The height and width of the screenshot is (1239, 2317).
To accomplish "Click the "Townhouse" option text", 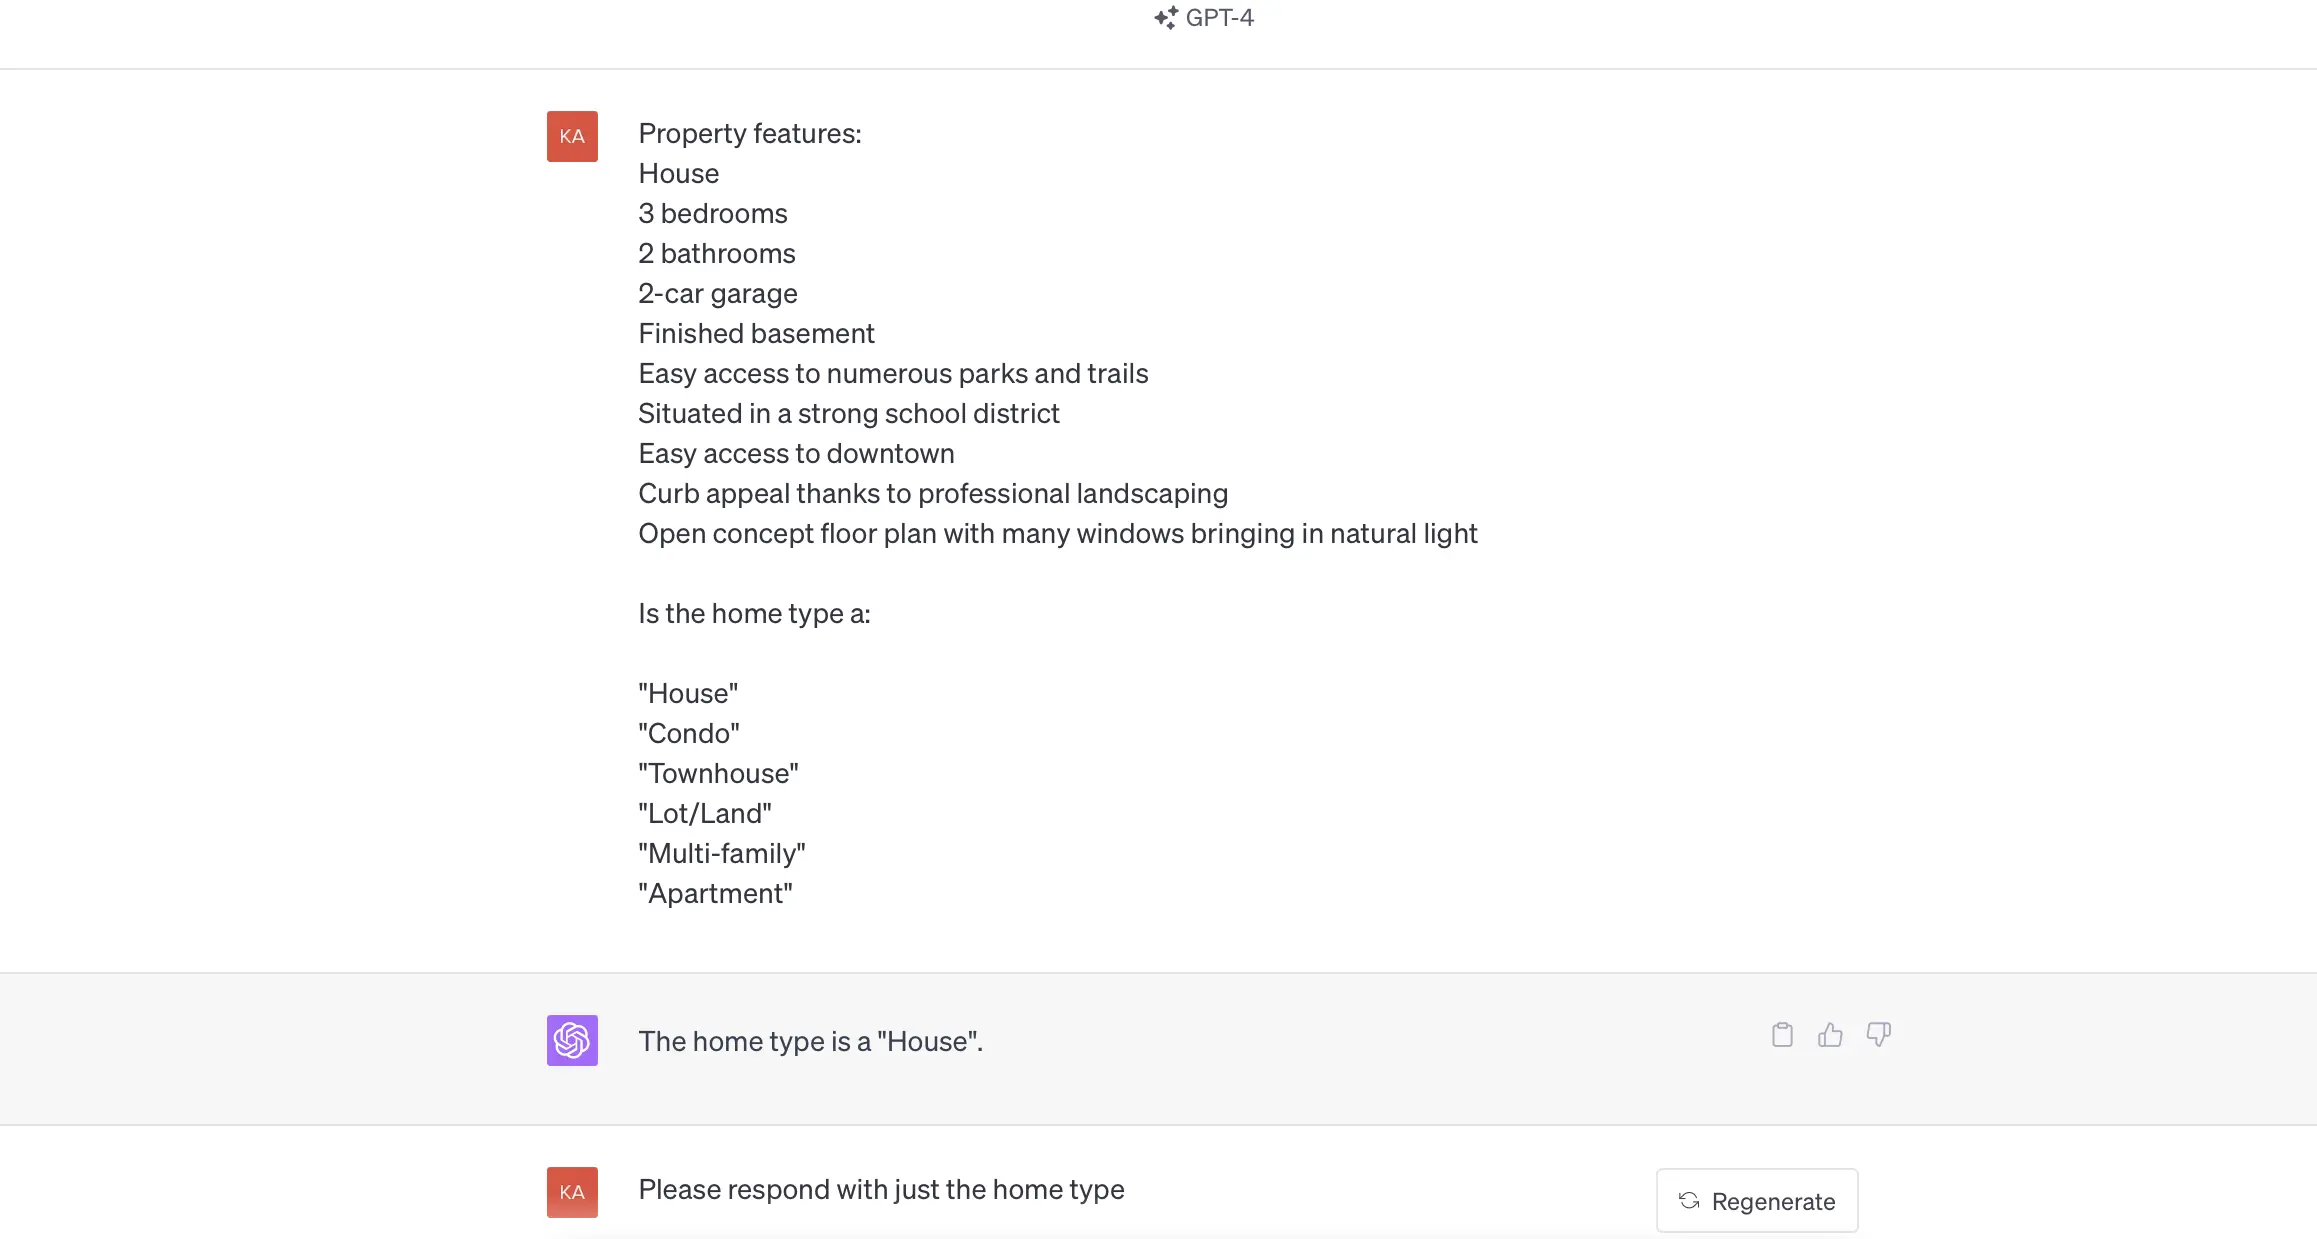I will (718, 774).
